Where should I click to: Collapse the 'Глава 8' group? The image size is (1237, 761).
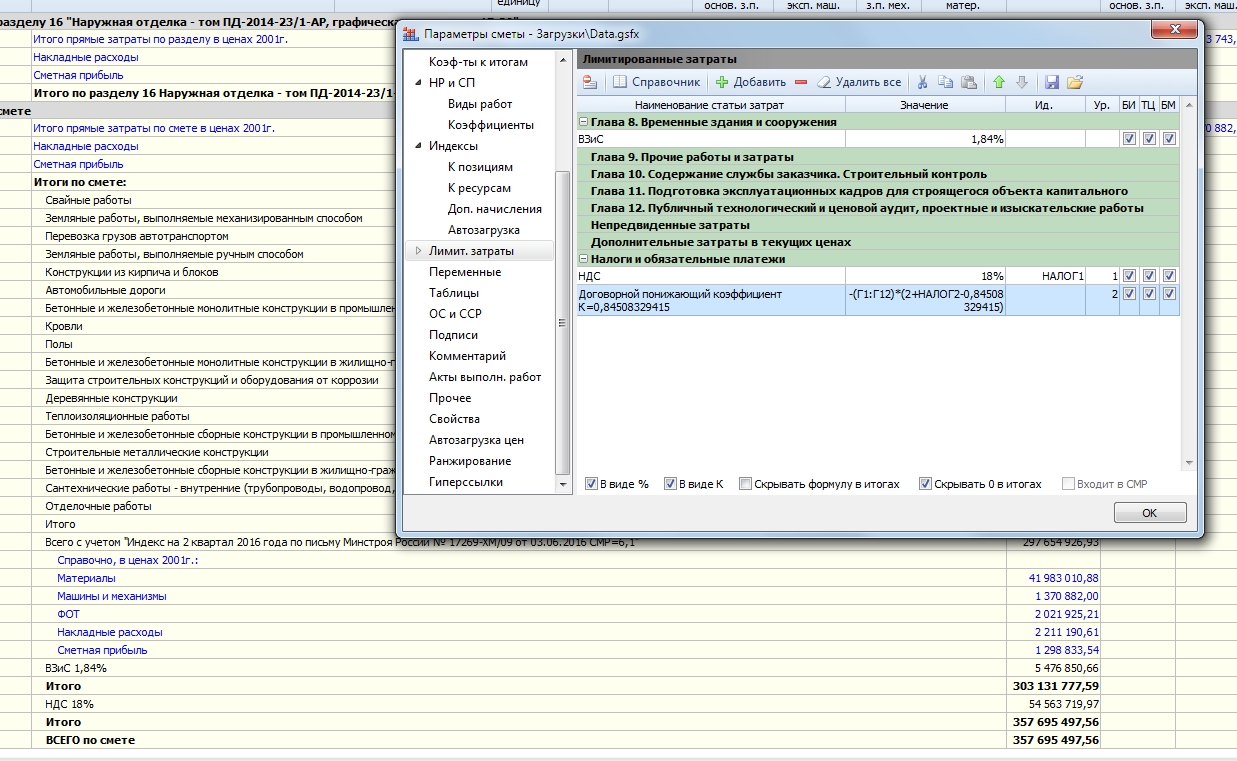pyautogui.click(x=583, y=122)
